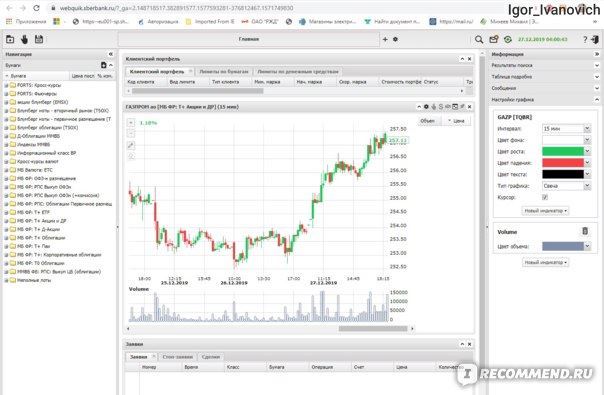Sort by Цена посл. column header
This screenshot has height=395, width=604.
pyautogui.click(x=83, y=76)
